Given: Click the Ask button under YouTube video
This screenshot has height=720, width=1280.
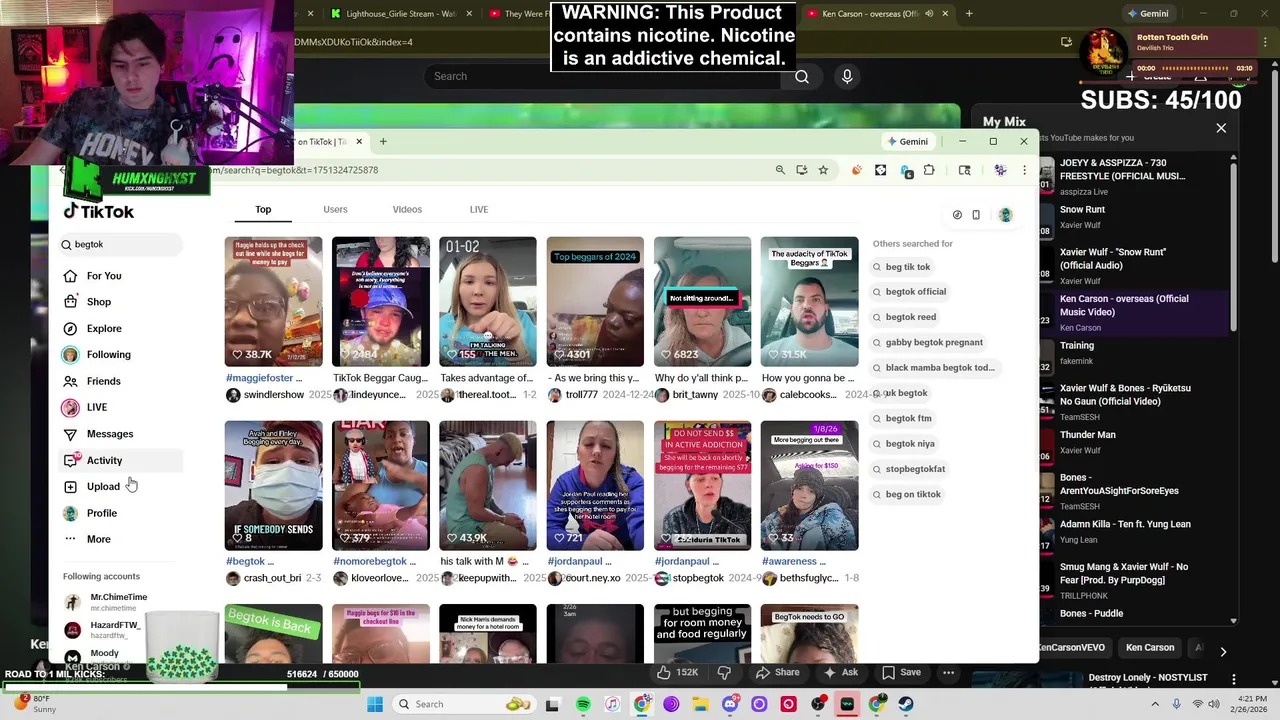Looking at the screenshot, I should coord(840,672).
